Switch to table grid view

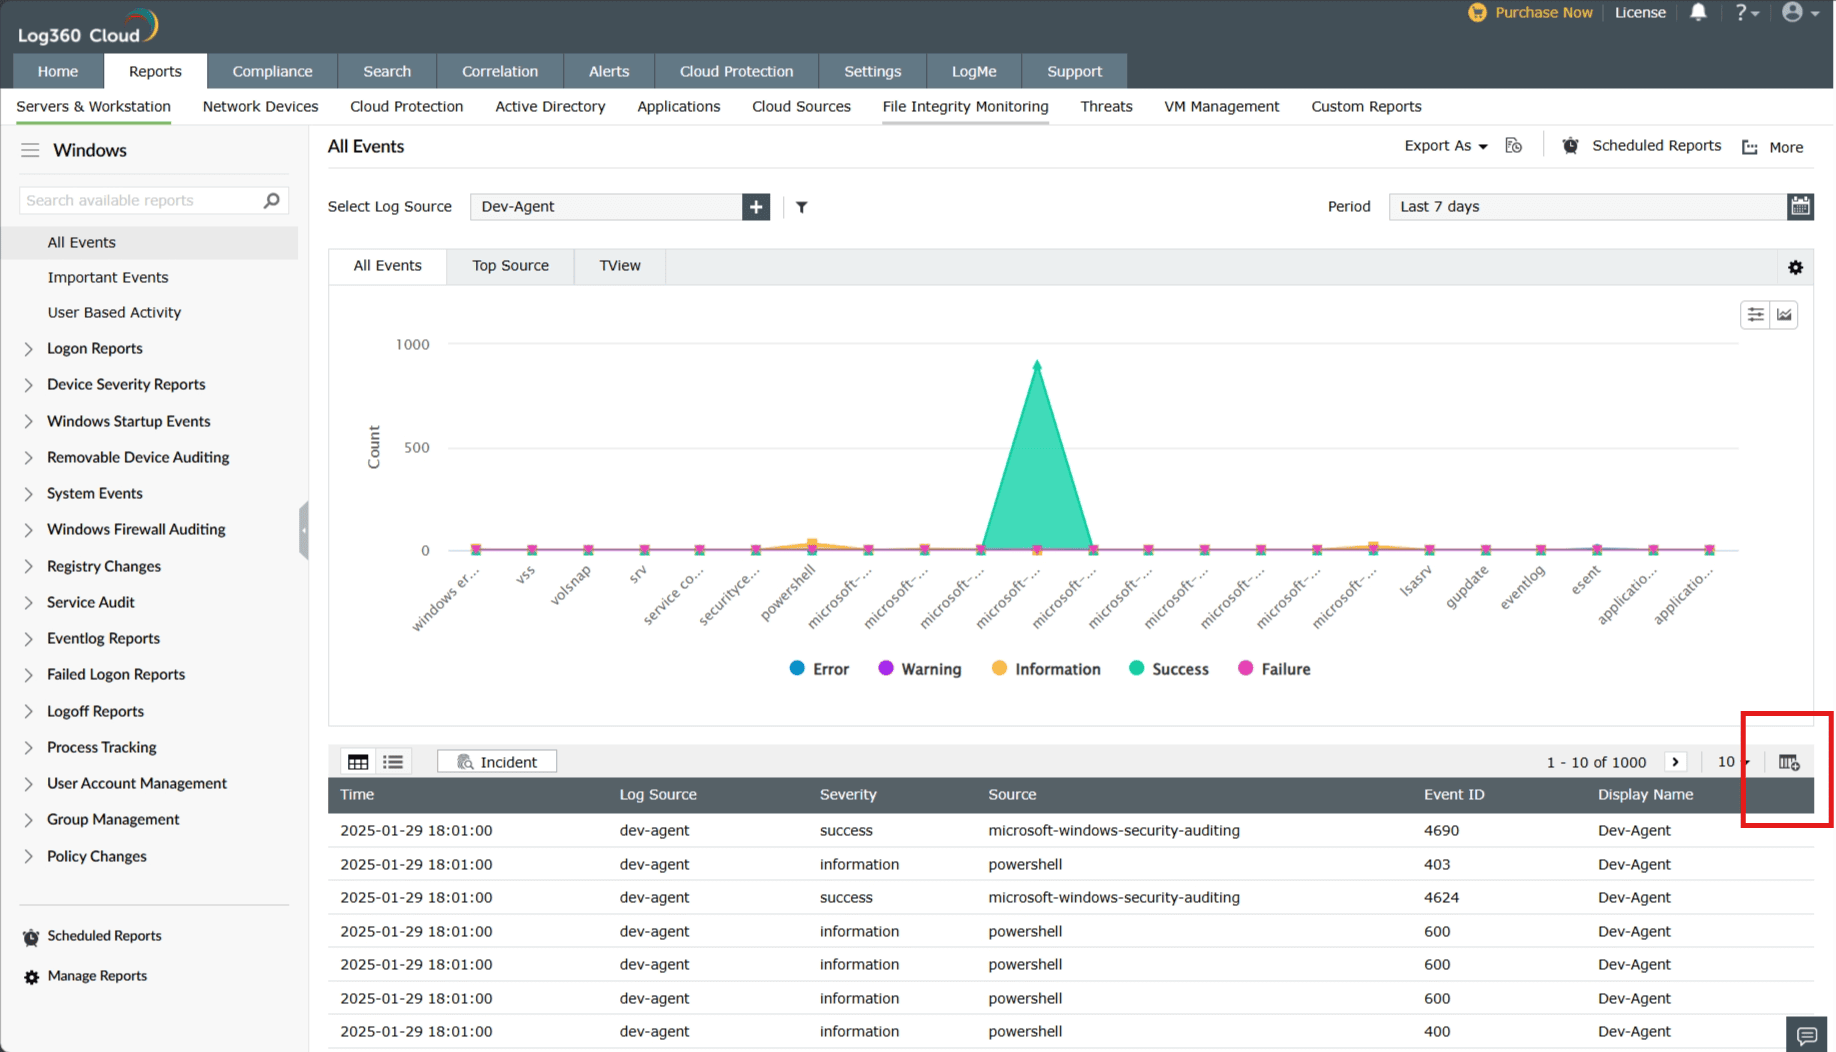coord(358,762)
